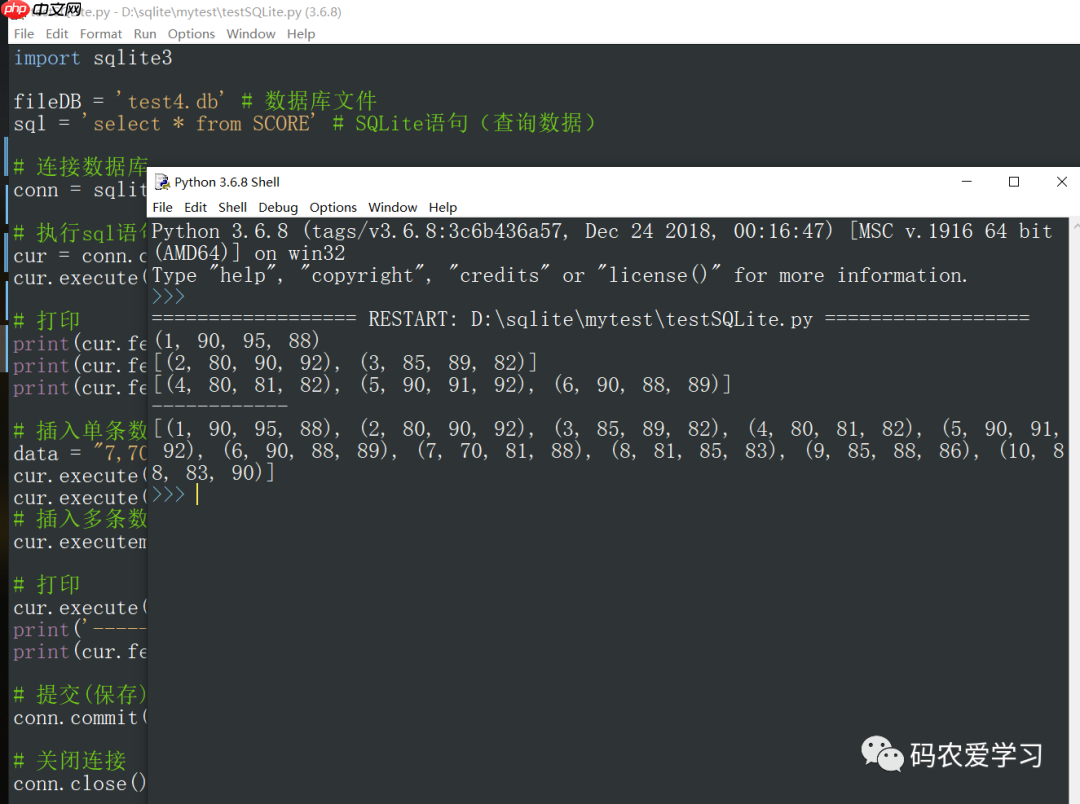Open Format menu in the editor window
This screenshot has width=1080, height=804.
click(101, 34)
